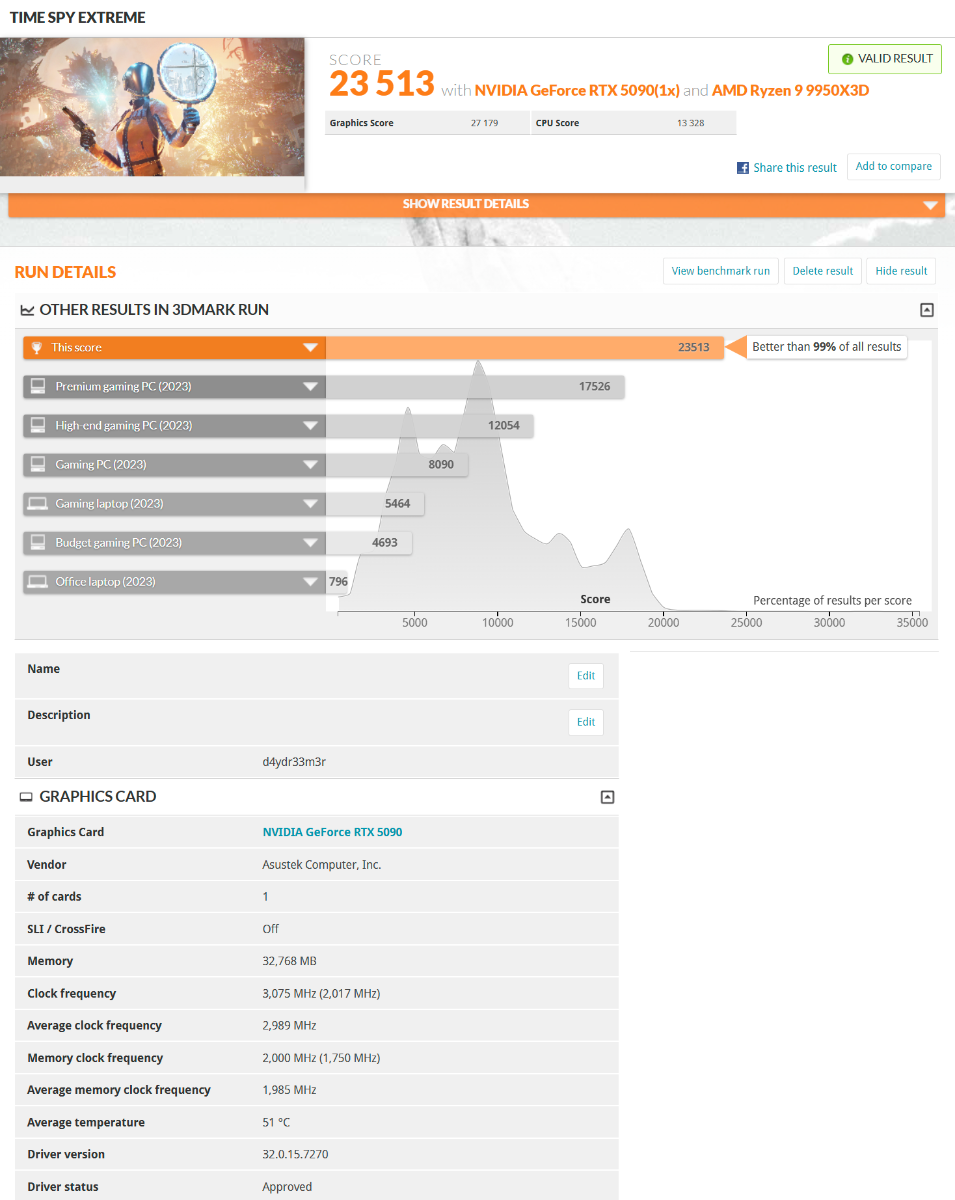Screen dimensions: 955x1200
Task: Click the Valid Result badge
Action: click(884, 59)
